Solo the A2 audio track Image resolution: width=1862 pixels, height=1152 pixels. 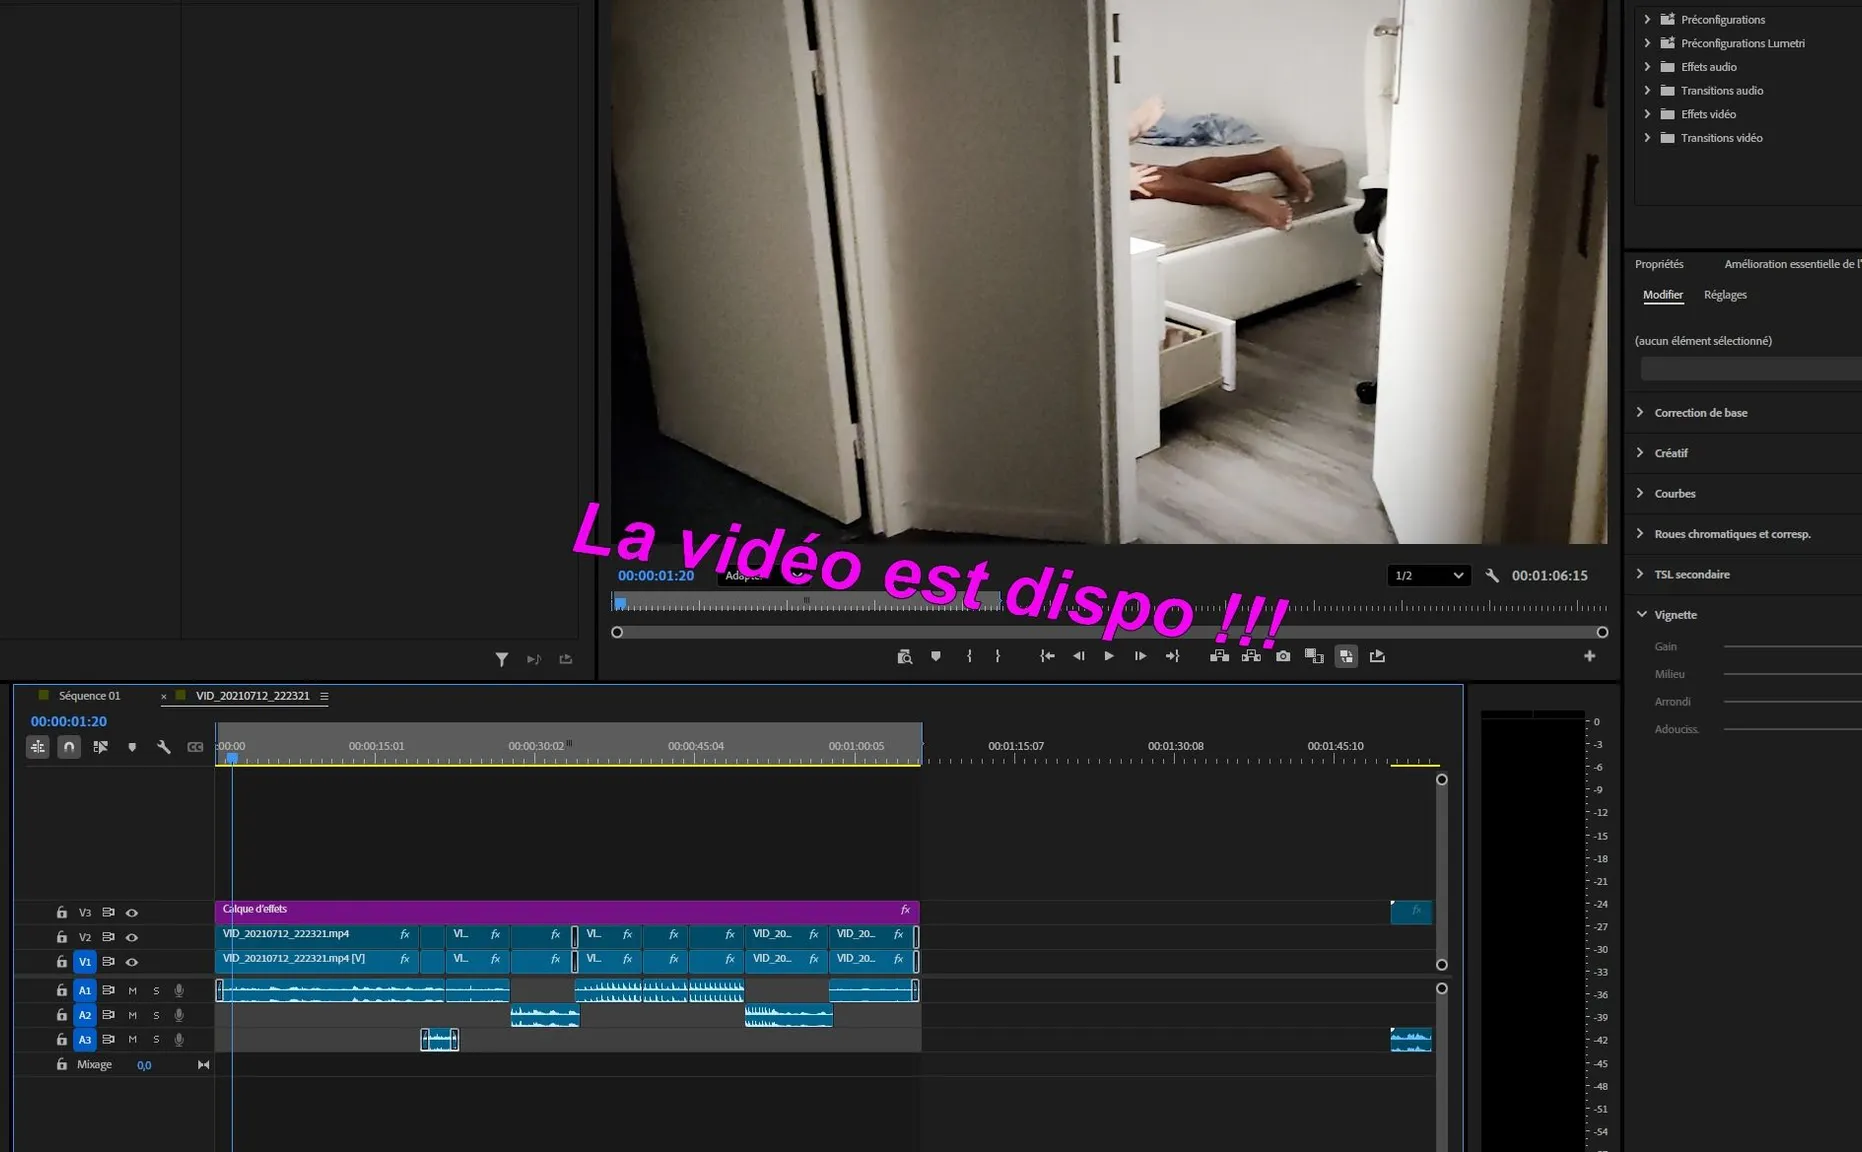pyautogui.click(x=156, y=1015)
